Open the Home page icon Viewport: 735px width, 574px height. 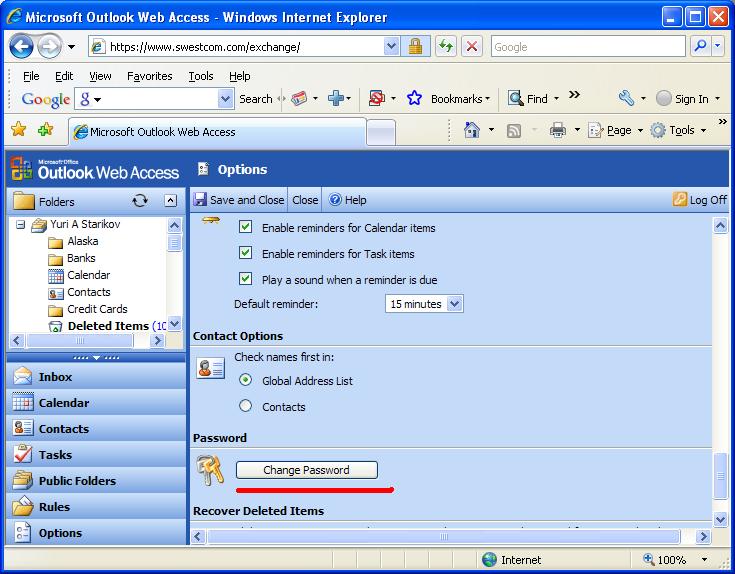(x=472, y=130)
